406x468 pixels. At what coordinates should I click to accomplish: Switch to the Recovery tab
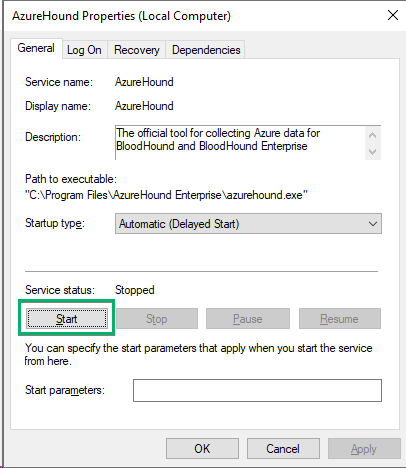tap(137, 50)
